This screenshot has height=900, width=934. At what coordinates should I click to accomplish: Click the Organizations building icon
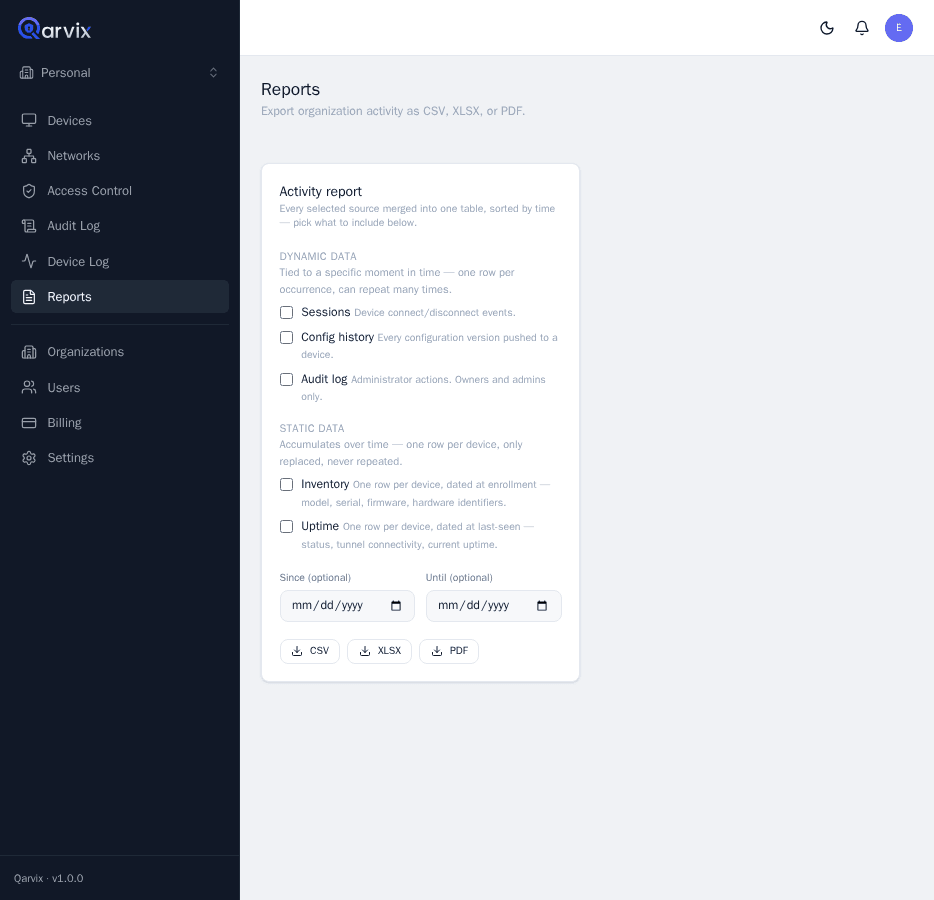[29, 352]
